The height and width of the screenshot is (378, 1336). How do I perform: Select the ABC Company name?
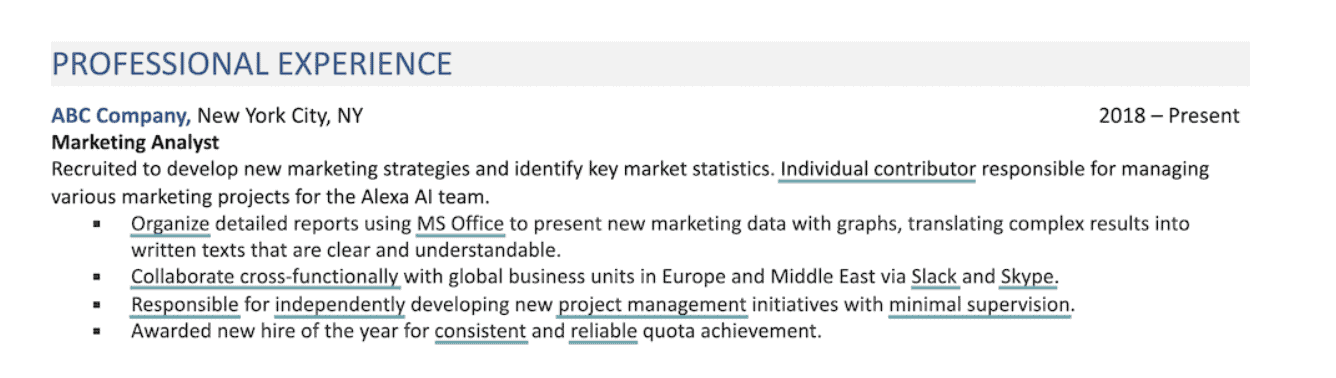(121, 116)
